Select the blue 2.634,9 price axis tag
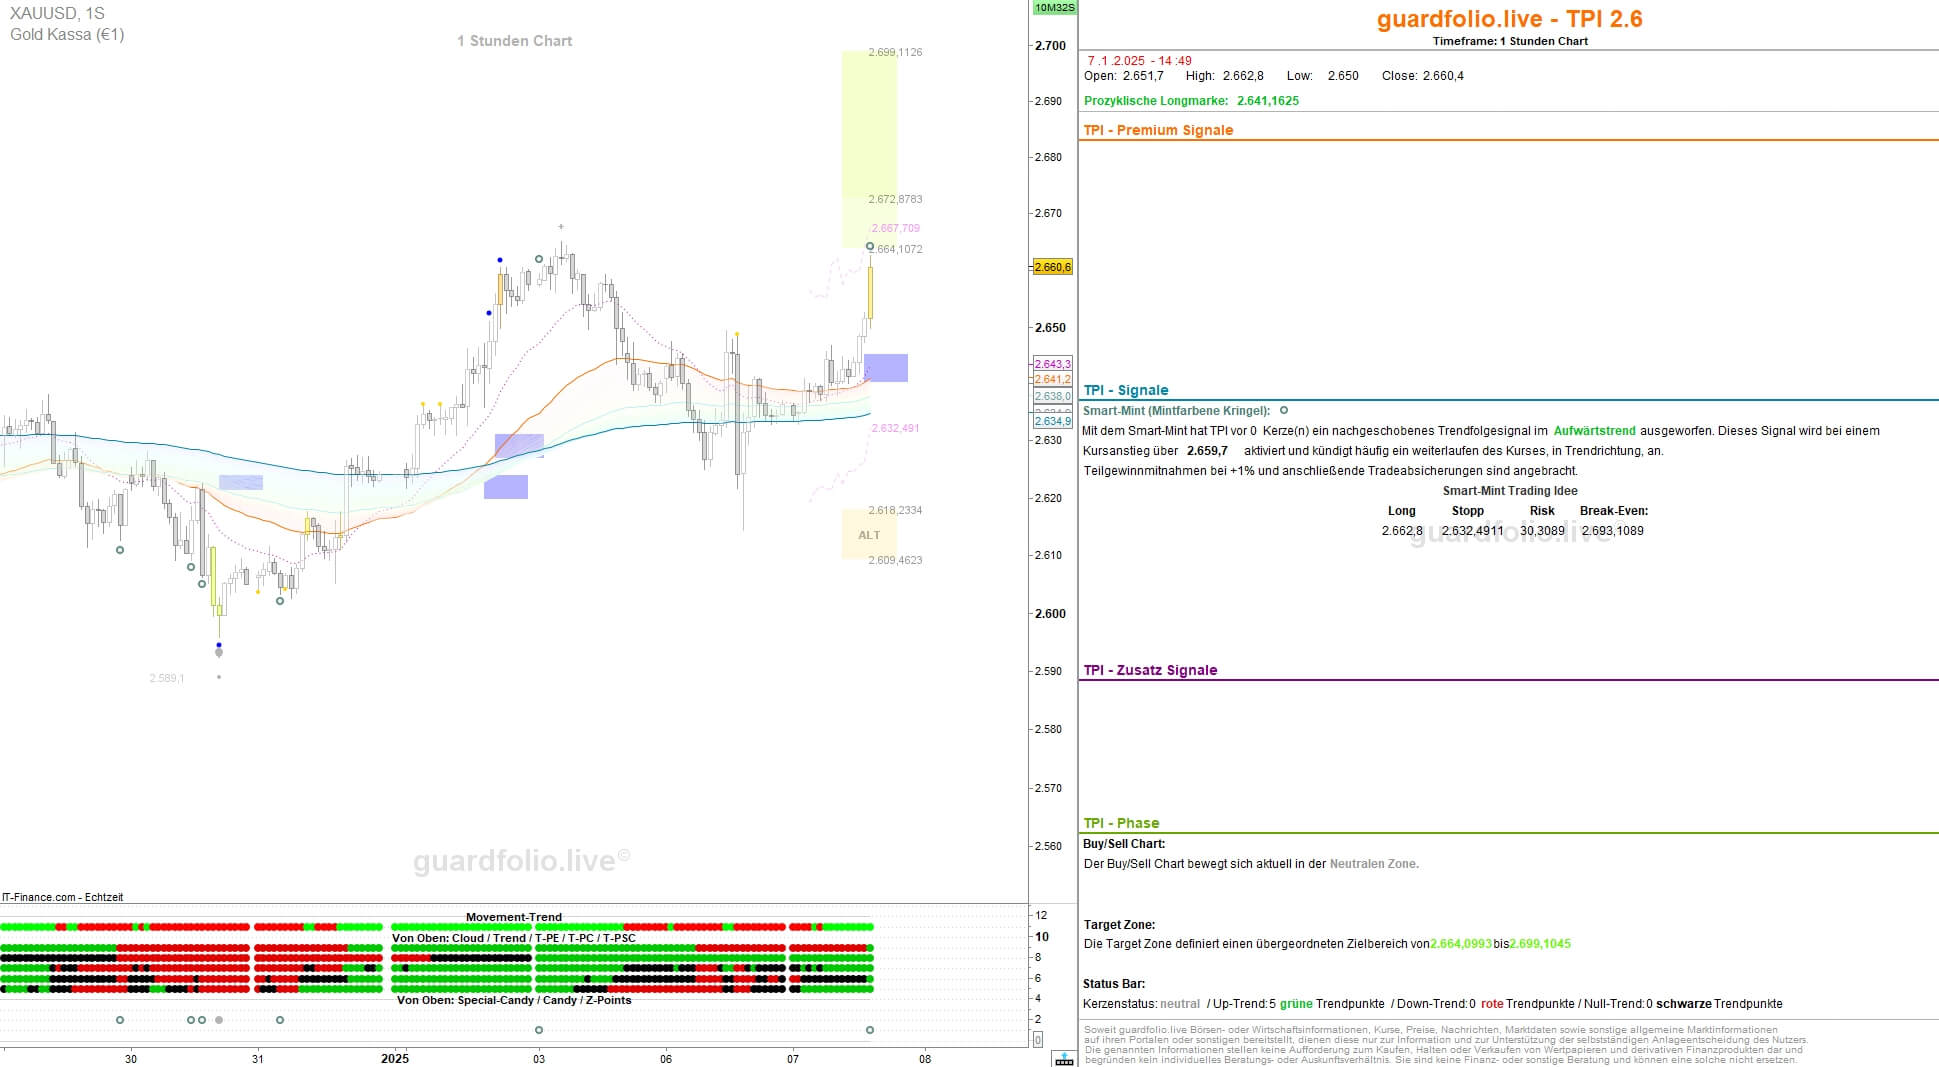Screen dimensions: 1939x1067 pos(1053,421)
